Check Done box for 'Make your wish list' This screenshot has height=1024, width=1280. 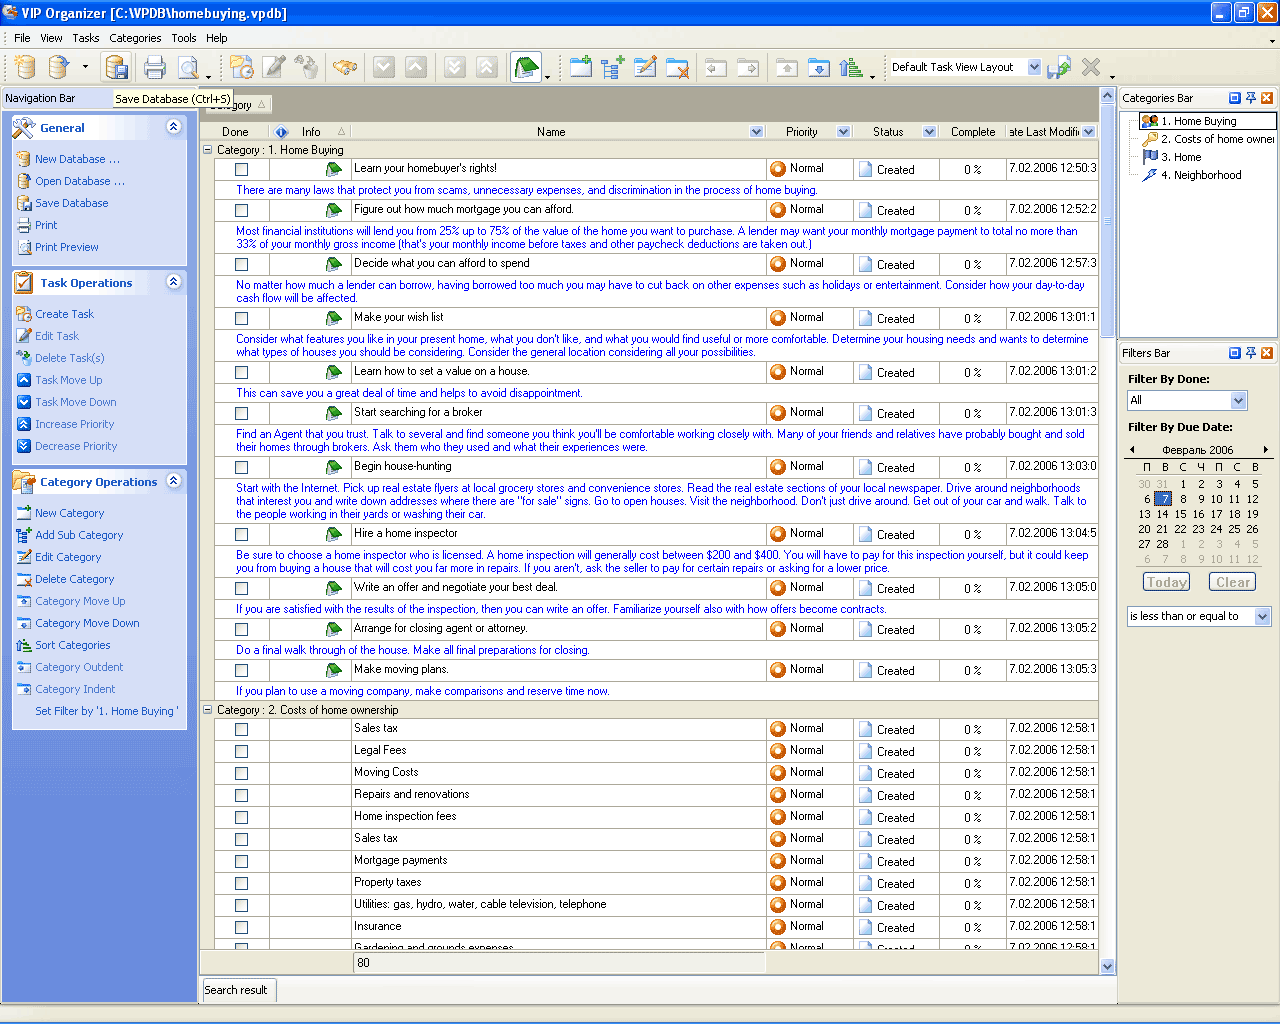pos(241,319)
